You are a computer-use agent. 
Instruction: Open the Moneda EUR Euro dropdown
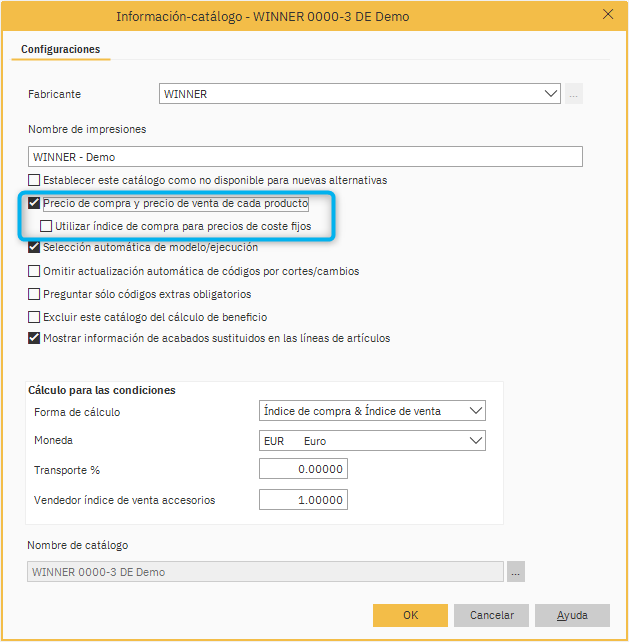475,441
